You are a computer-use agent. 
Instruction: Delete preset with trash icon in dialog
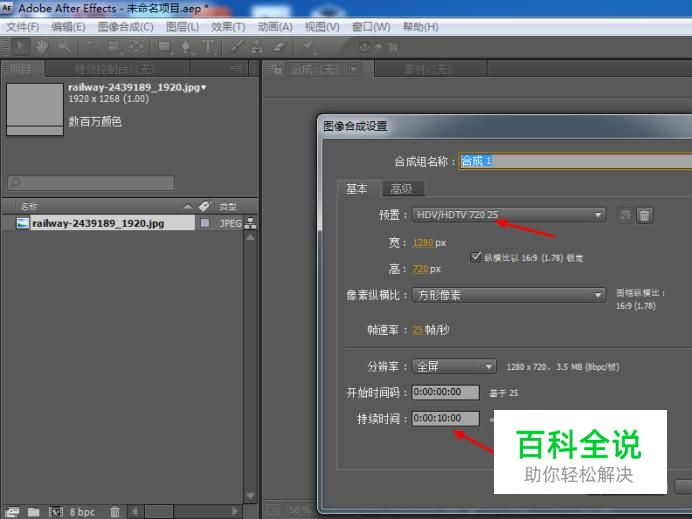[644, 215]
